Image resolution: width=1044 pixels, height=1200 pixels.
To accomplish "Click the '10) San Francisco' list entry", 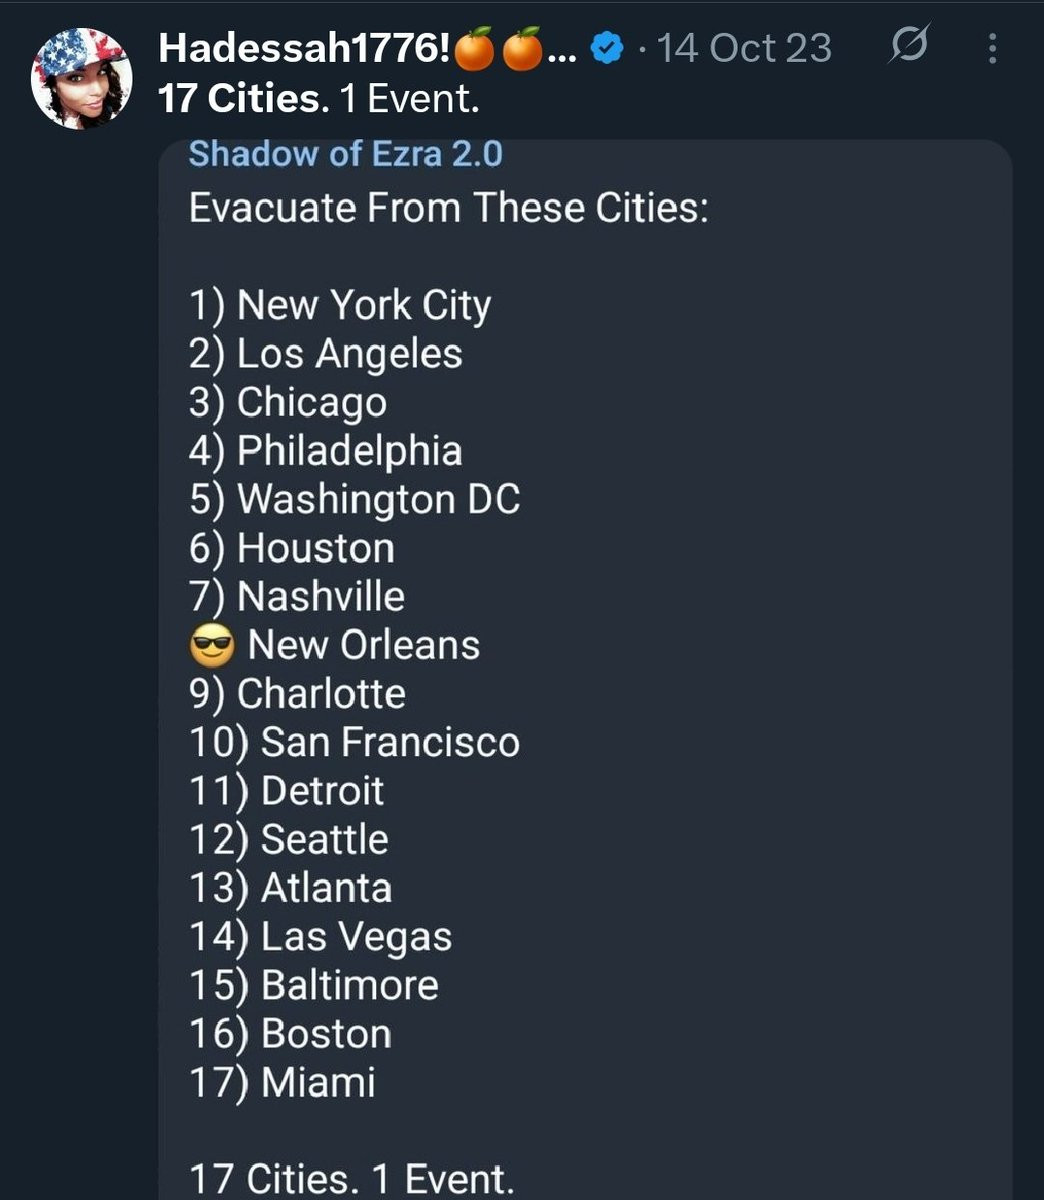I will pos(355,742).
